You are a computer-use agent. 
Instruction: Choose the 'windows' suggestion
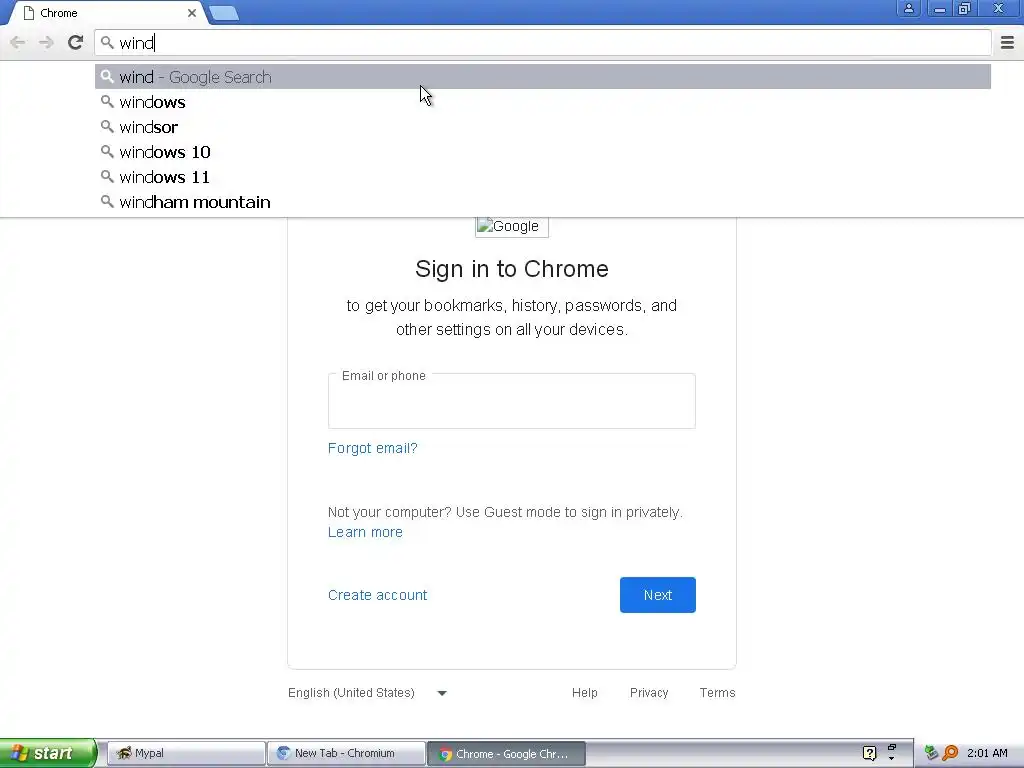(543, 102)
